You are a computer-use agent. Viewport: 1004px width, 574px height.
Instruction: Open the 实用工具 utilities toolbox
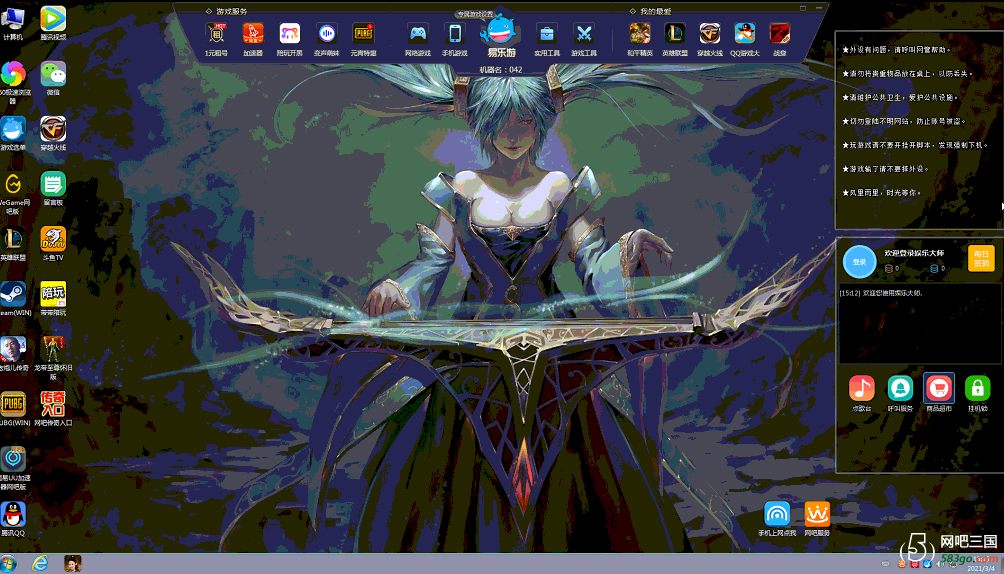click(547, 33)
